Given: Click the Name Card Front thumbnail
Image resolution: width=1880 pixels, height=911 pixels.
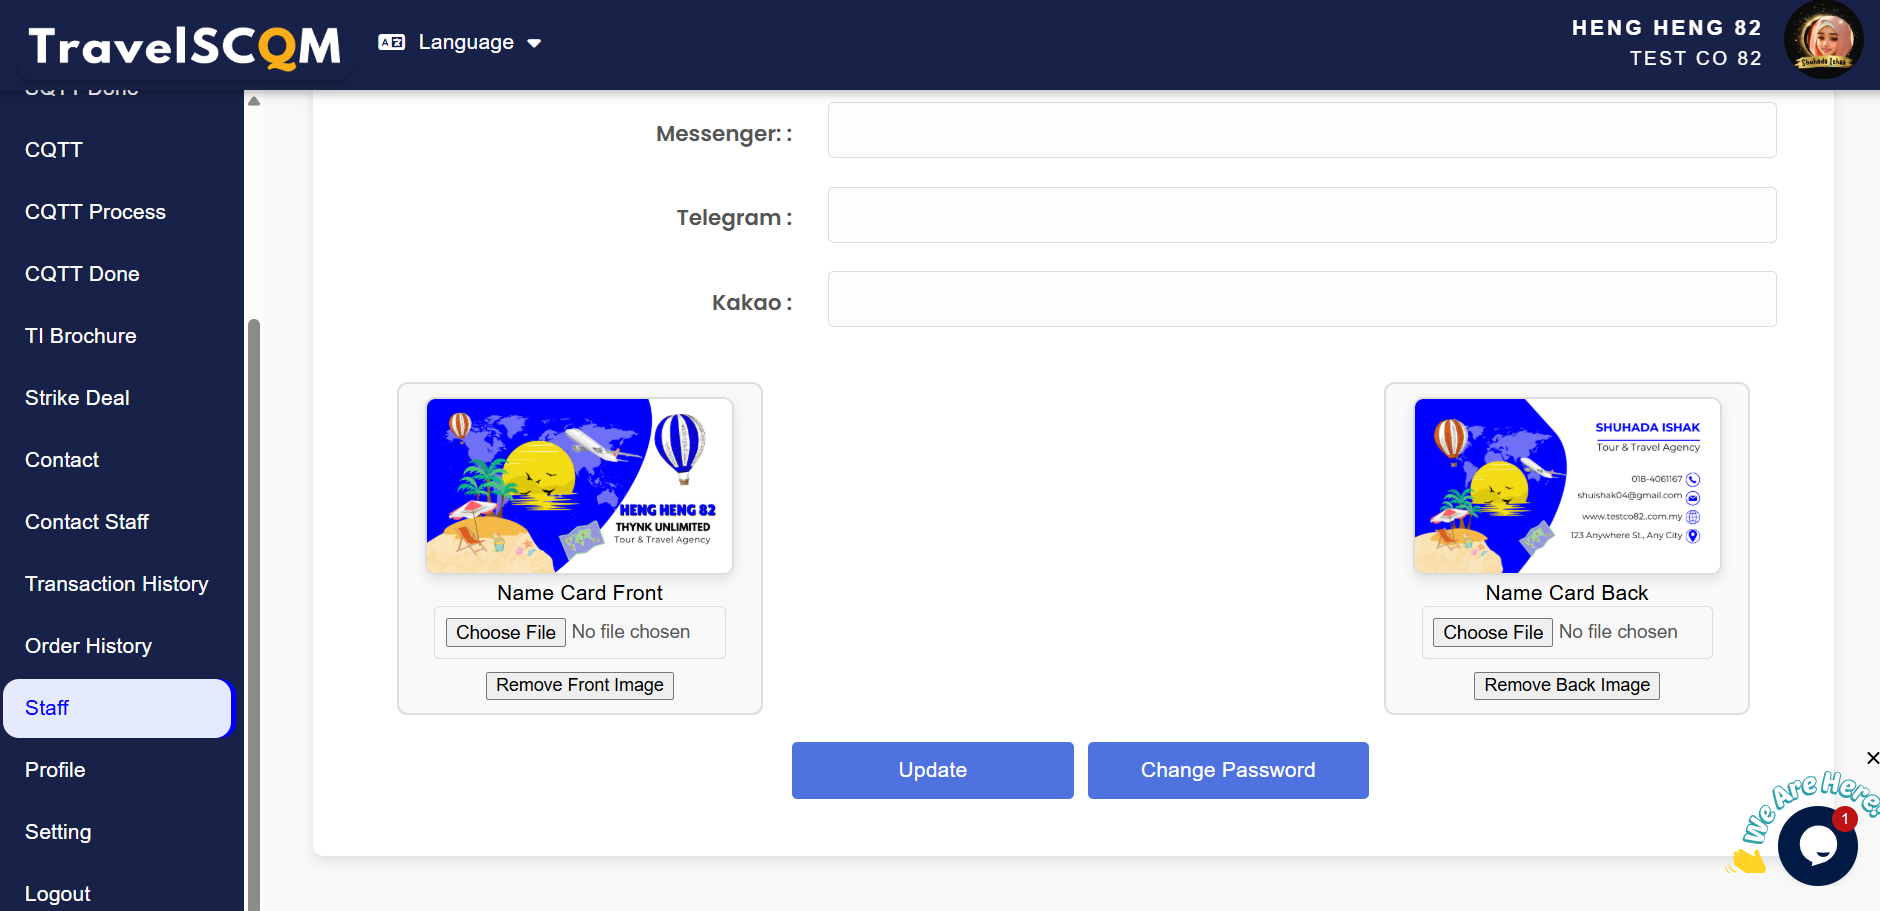Looking at the screenshot, I should click(x=579, y=486).
